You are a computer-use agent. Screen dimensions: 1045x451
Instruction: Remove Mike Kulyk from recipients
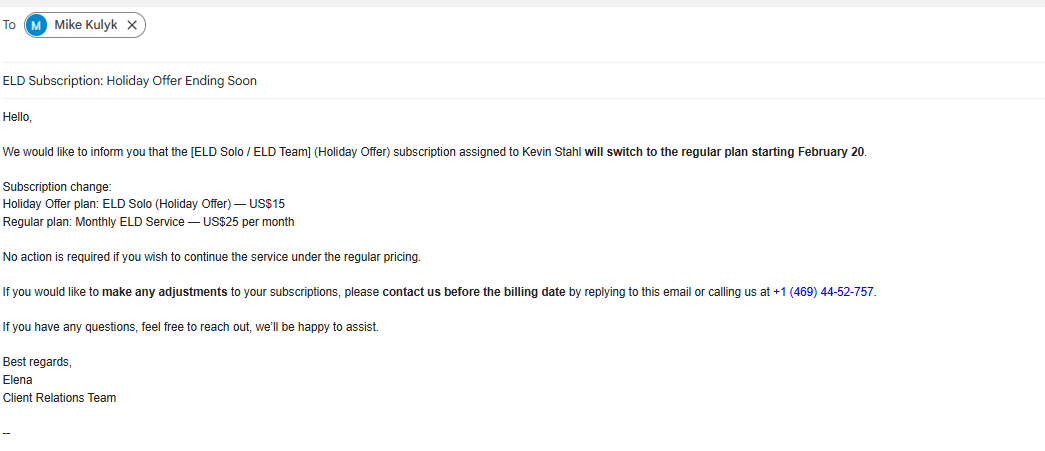tap(132, 26)
